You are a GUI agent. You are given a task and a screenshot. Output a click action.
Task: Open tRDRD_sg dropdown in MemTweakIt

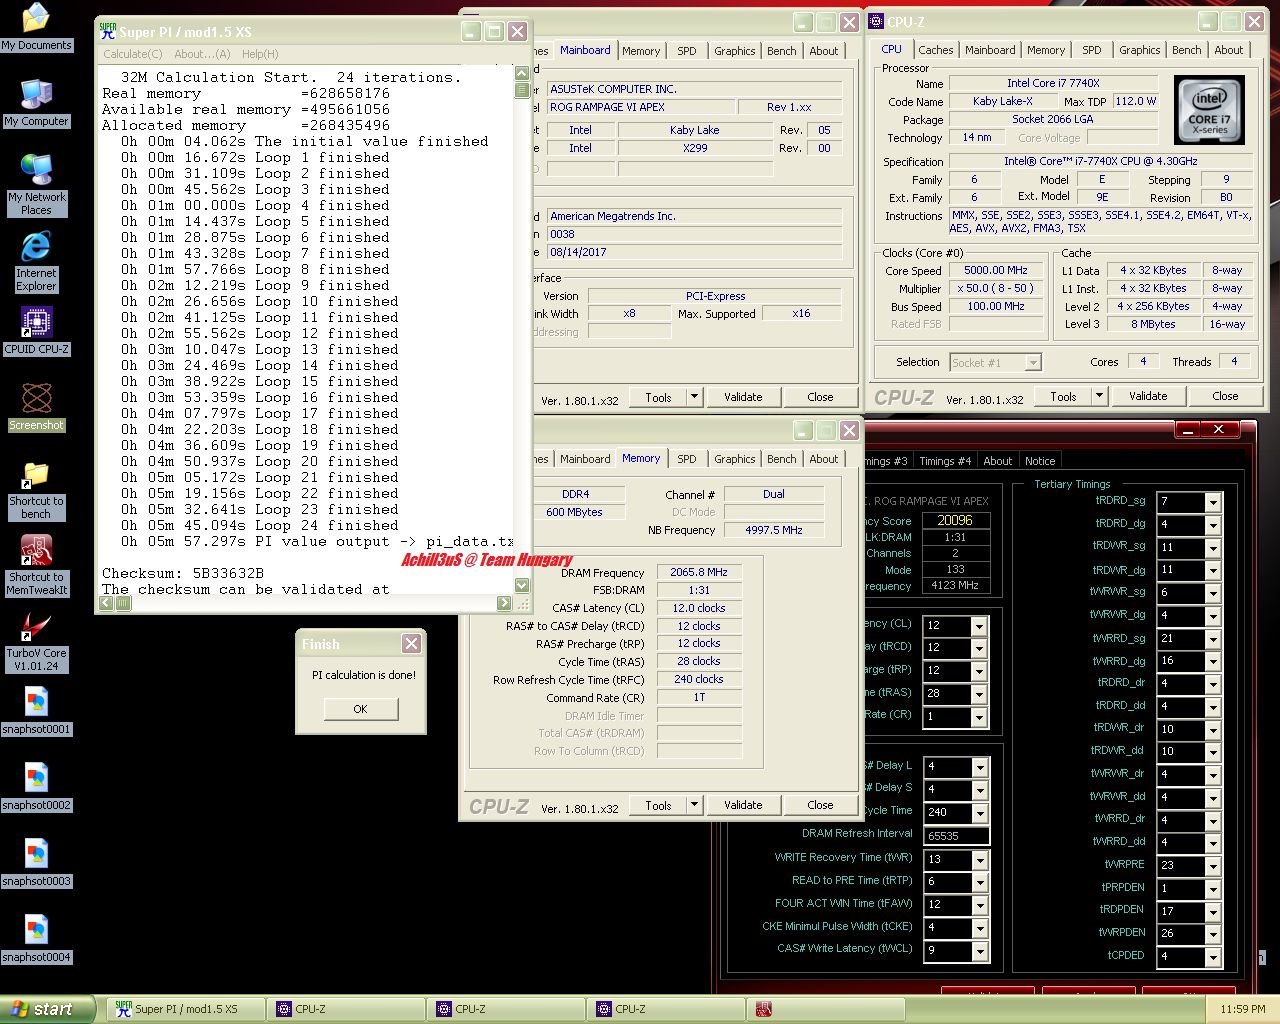(x=1212, y=502)
